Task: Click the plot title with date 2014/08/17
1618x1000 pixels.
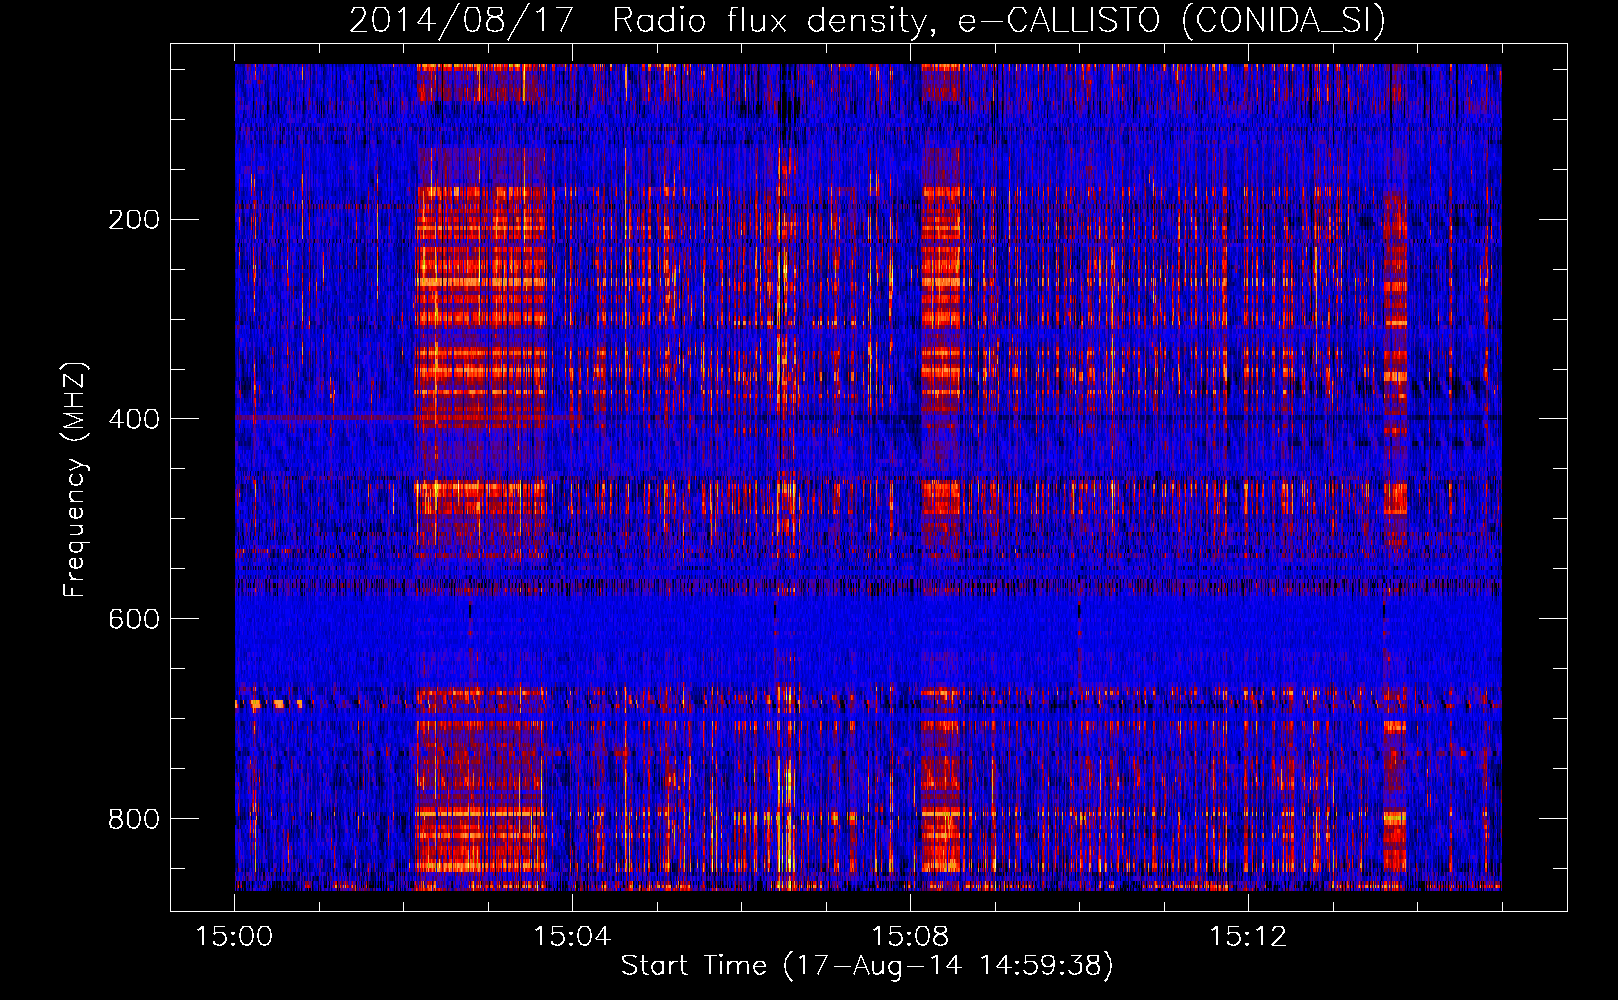Action: 867,21
